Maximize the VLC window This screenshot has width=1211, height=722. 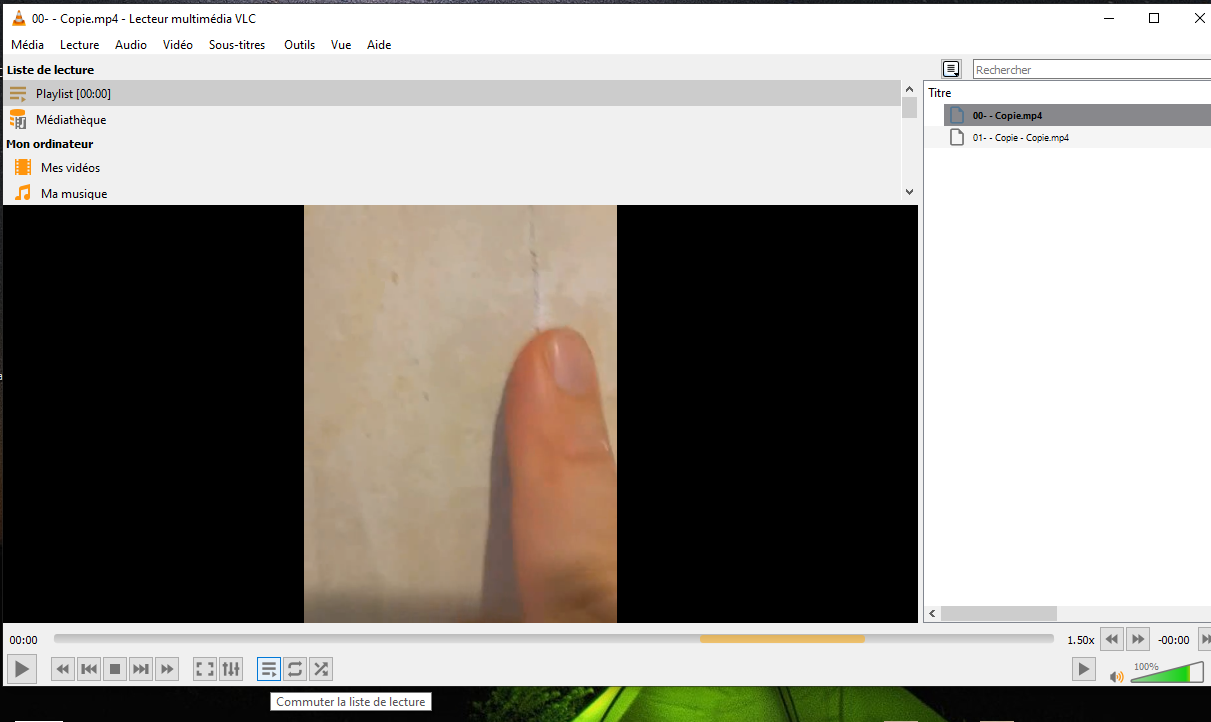pos(1154,18)
